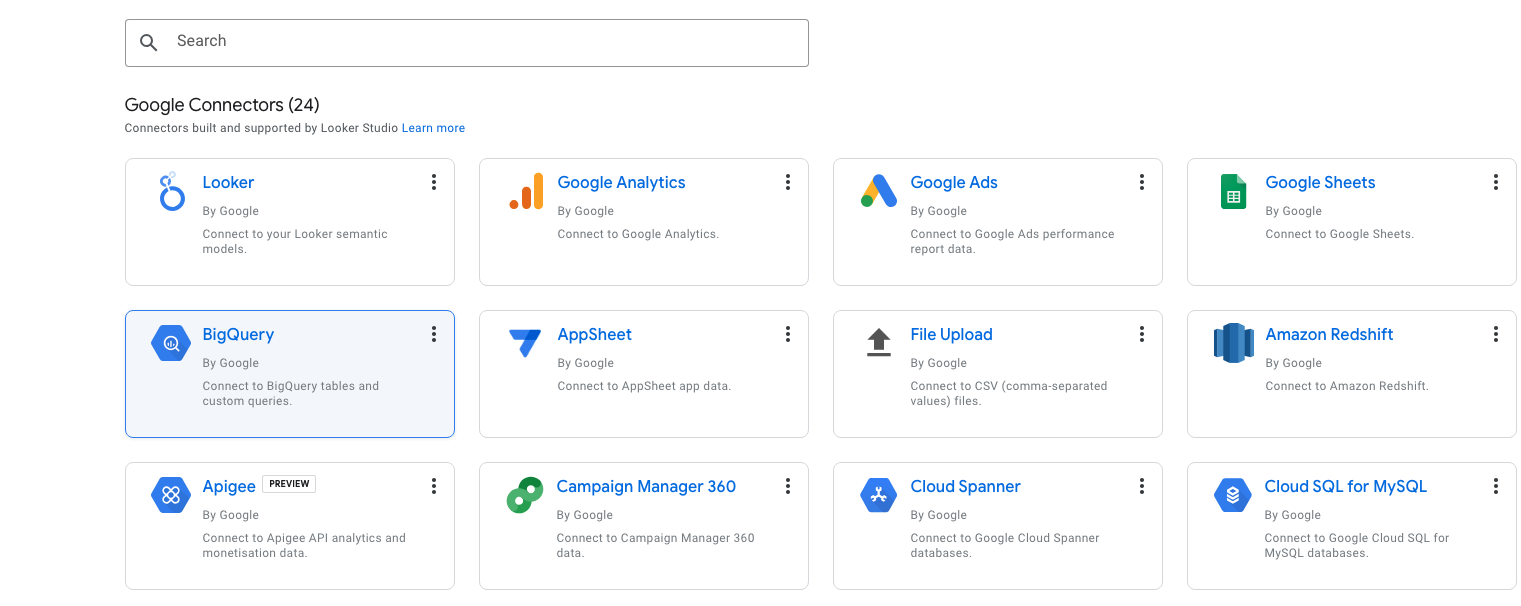Choose the Google Analytics connector title
1521x606 pixels.
[621, 182]
